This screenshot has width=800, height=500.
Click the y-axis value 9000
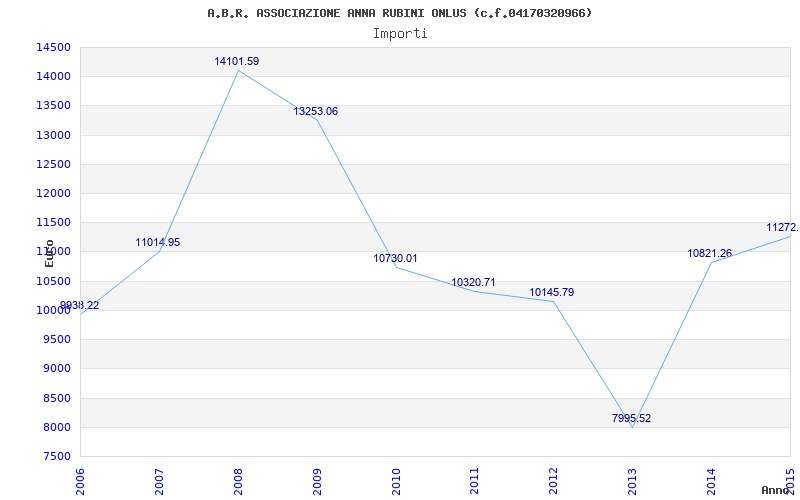point(56,368)
